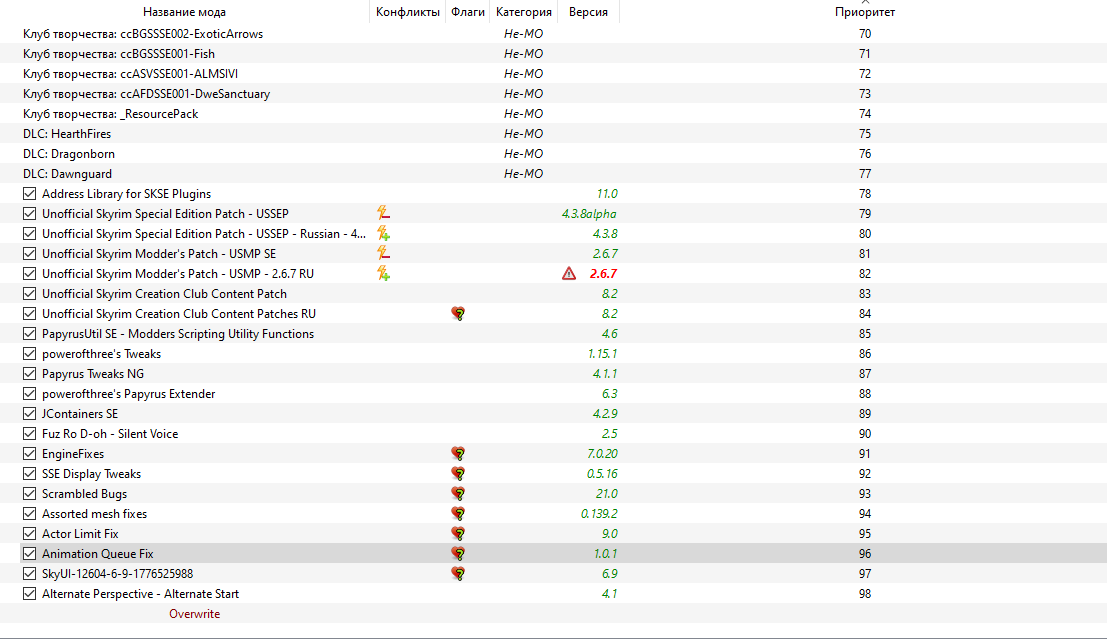This screenshot has width=1107, height=639.
Task: Click version 6.9 of SkyUI
Action: coord(609,573)
